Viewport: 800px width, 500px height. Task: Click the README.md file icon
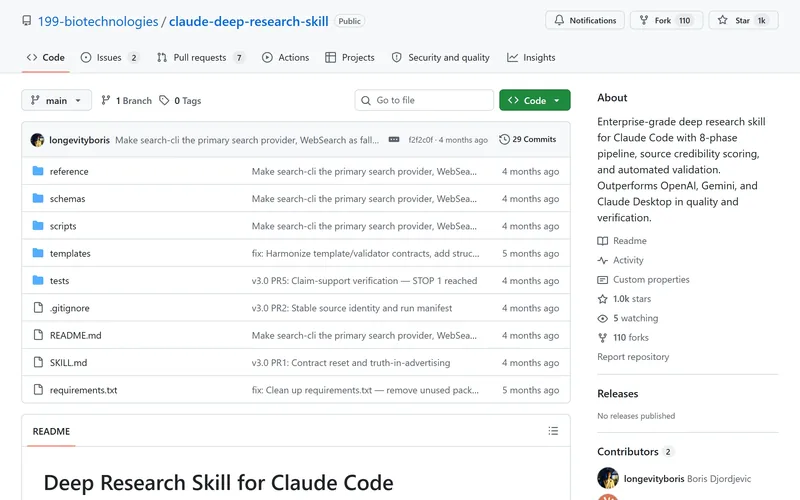38,335
